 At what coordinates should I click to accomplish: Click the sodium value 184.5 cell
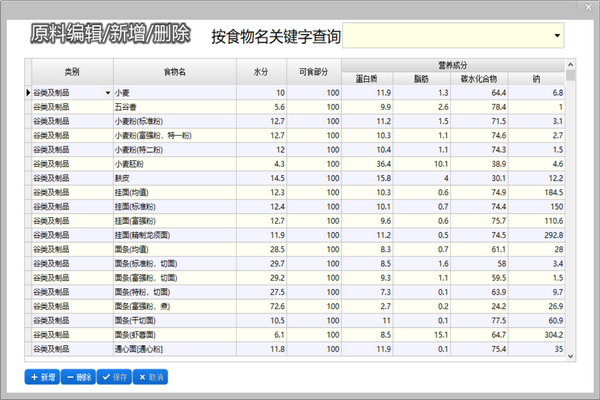coord(536,193)
